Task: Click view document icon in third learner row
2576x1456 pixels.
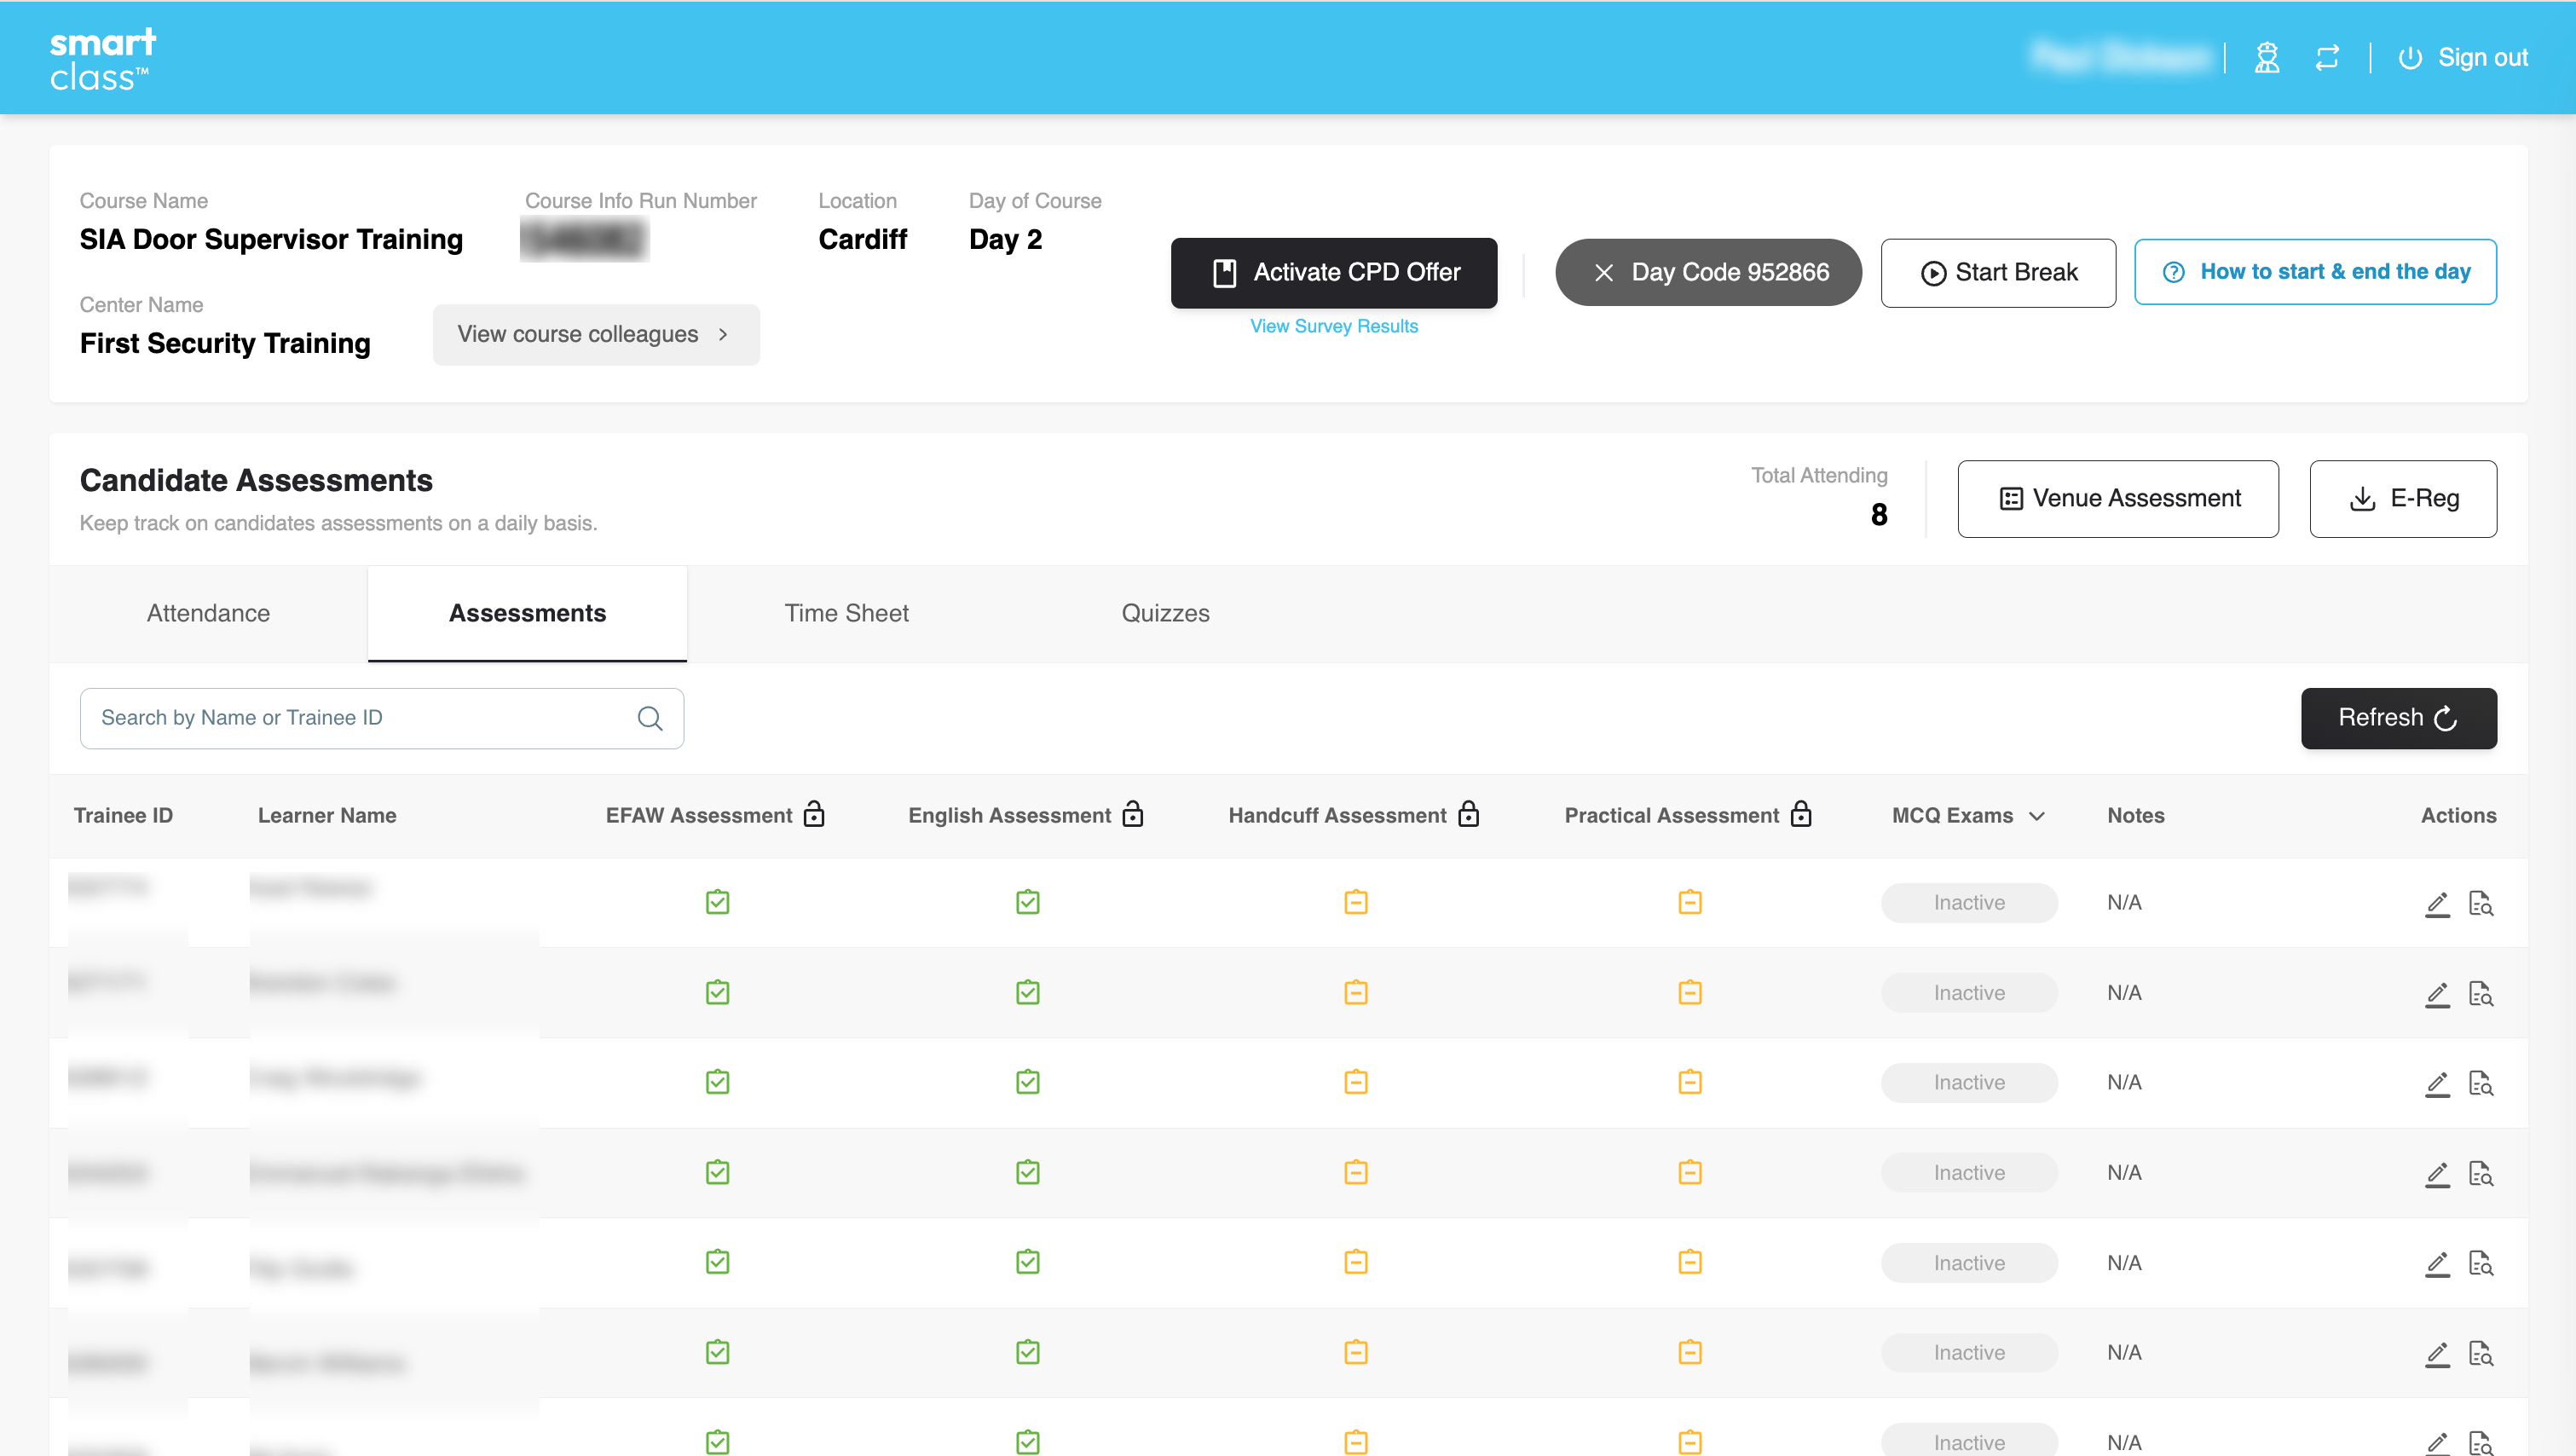Action: pyautogui.click(x=2481, y=1083)
